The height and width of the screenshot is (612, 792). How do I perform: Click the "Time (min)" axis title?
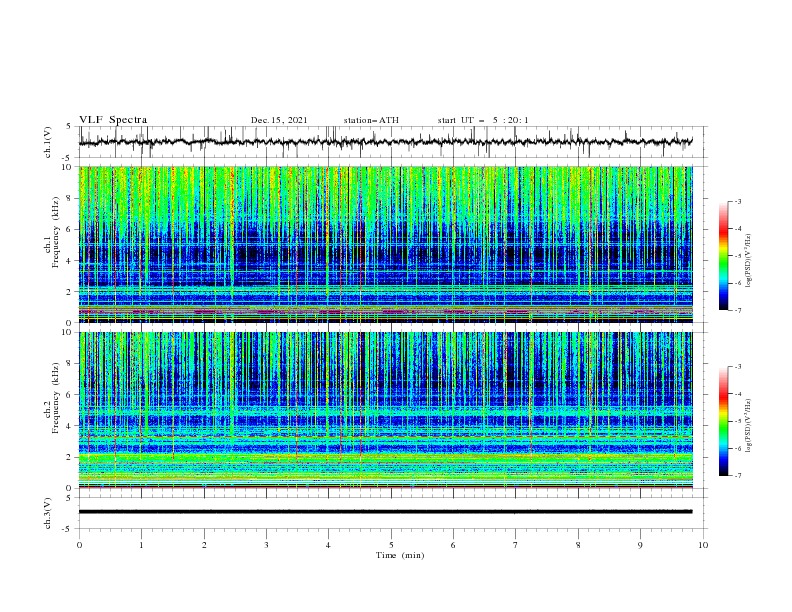pyautogui.click(x=400, y=555)
